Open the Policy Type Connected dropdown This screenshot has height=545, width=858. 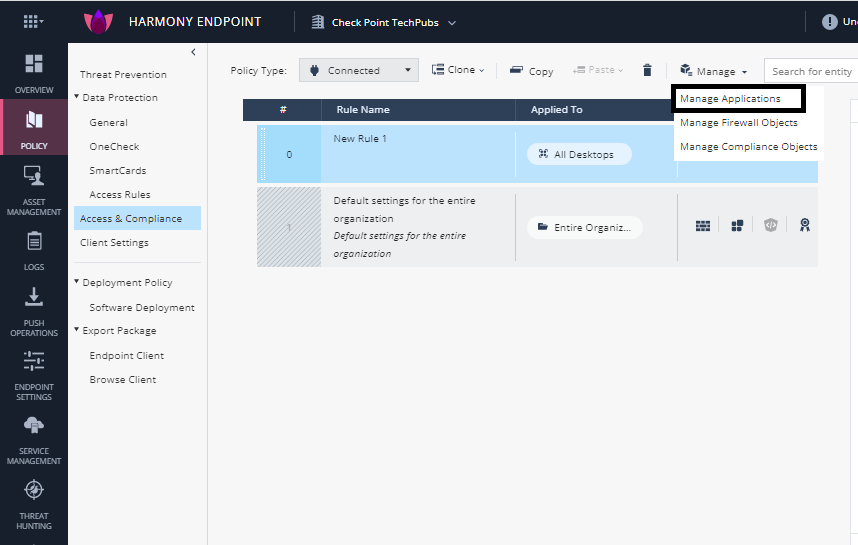pos(359,70)
